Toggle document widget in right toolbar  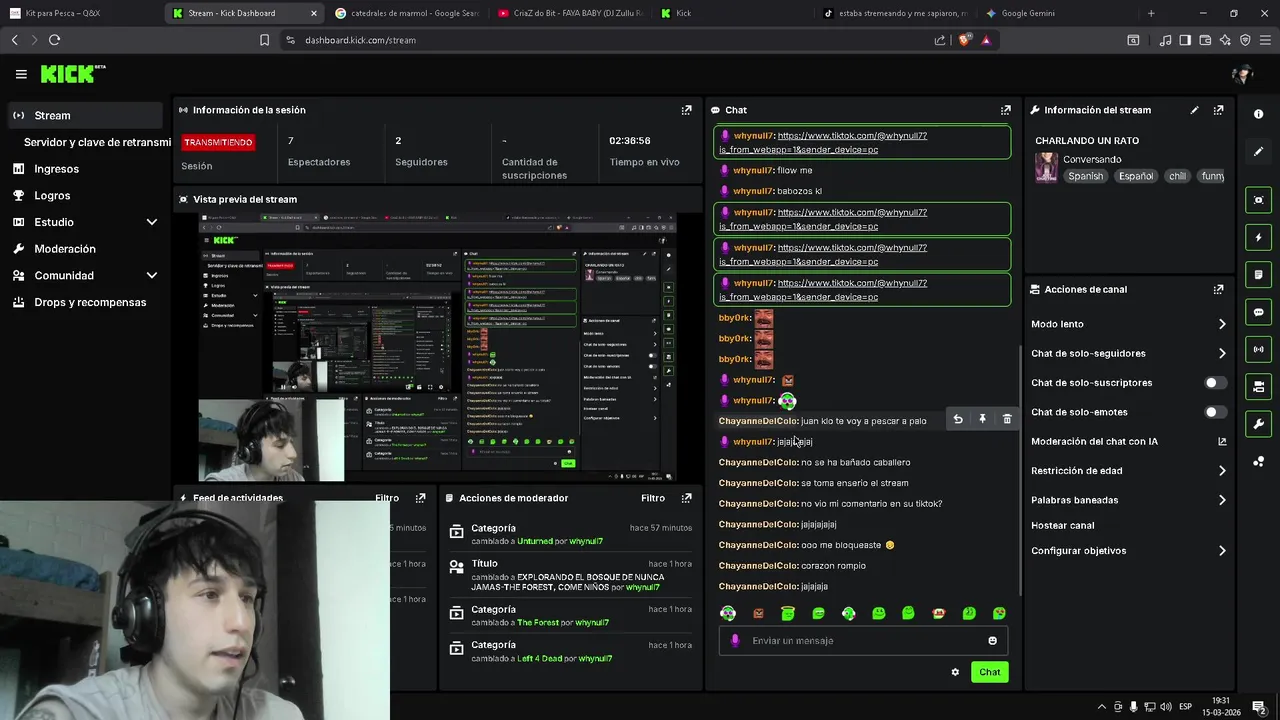1258,275
